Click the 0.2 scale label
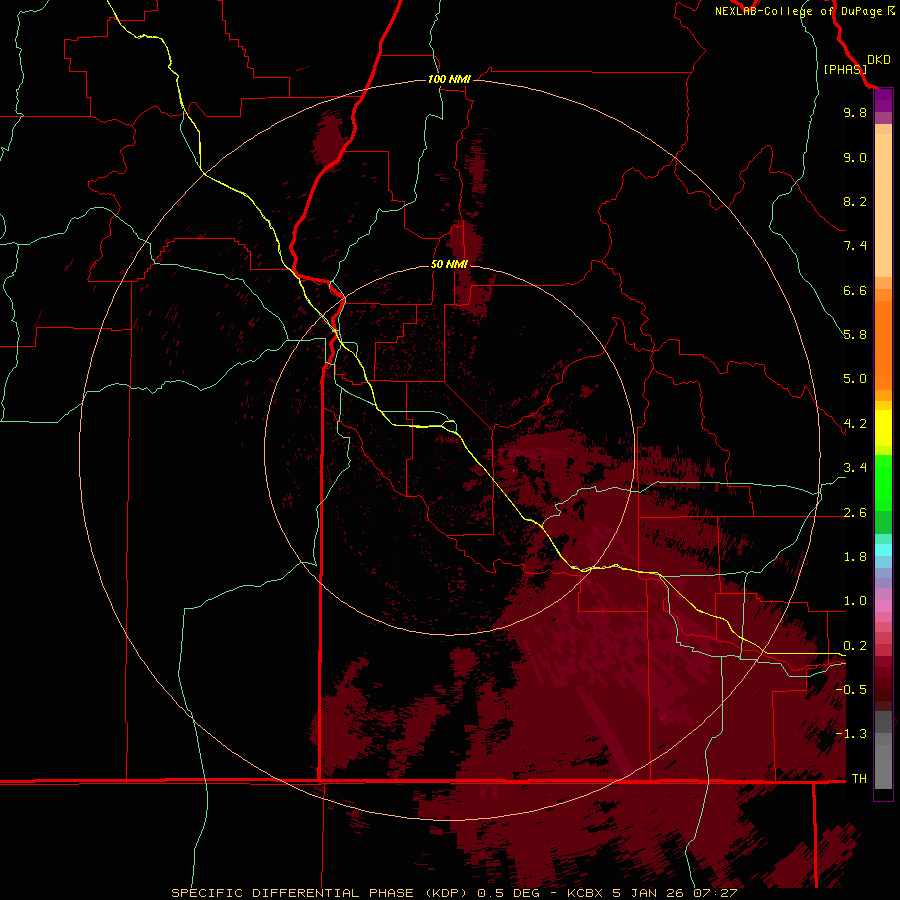The height and width of the screenshot is (900, 900). click(855, 646)
